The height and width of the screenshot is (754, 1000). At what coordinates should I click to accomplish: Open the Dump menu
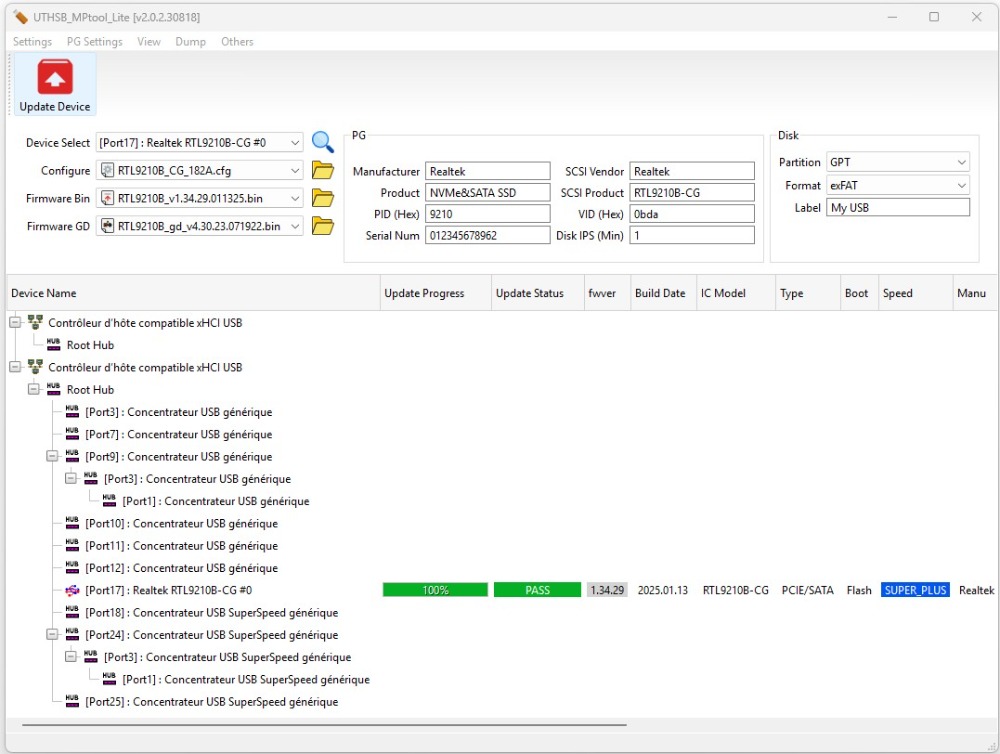click(x=190, y=42)
